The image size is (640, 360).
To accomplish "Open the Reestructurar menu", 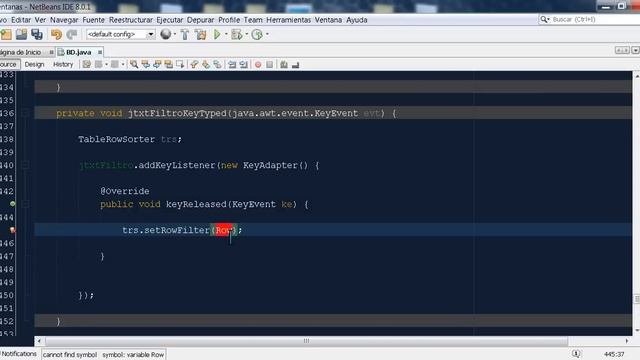I will click(131, 20).
